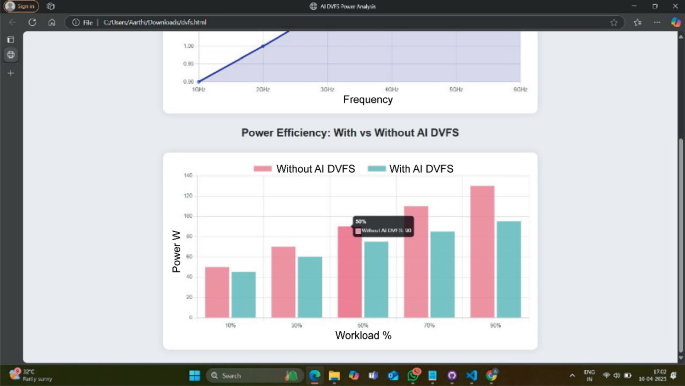This screenshot has width=685, height=386.
Task: Click the With AI DVFS legend label
Action: point(421,169)
